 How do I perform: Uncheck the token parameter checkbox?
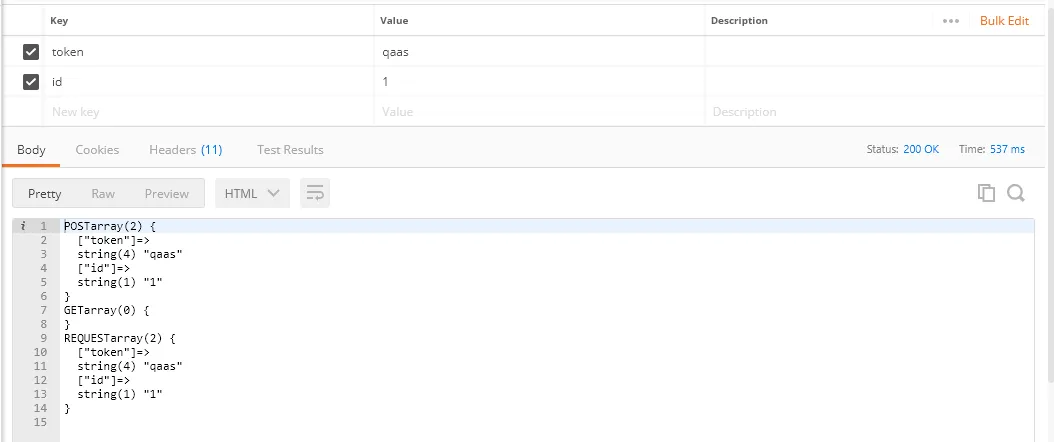[31, 52]
